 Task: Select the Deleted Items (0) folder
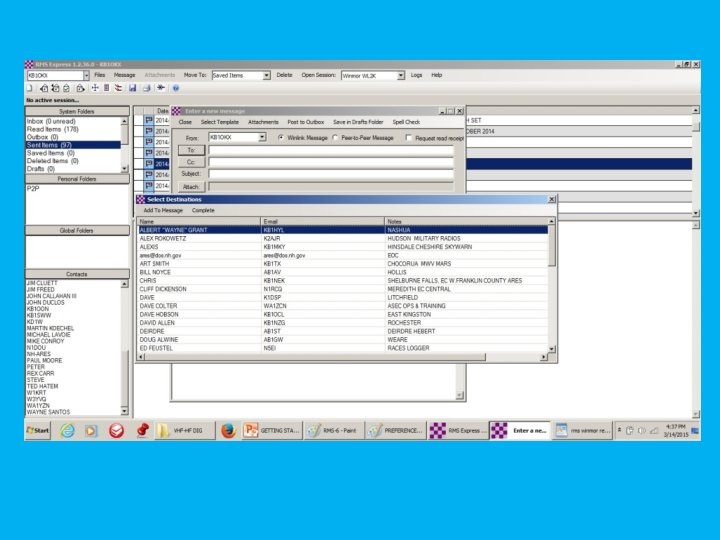point(52,161)
